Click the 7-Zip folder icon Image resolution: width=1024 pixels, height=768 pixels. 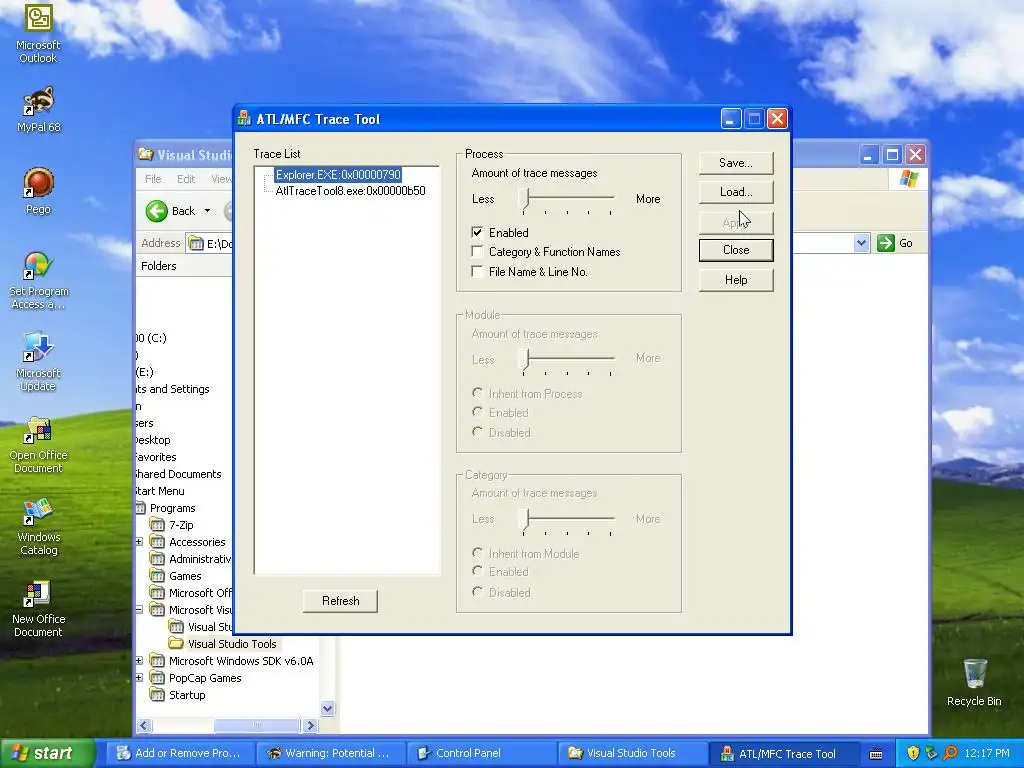point(157,524)
